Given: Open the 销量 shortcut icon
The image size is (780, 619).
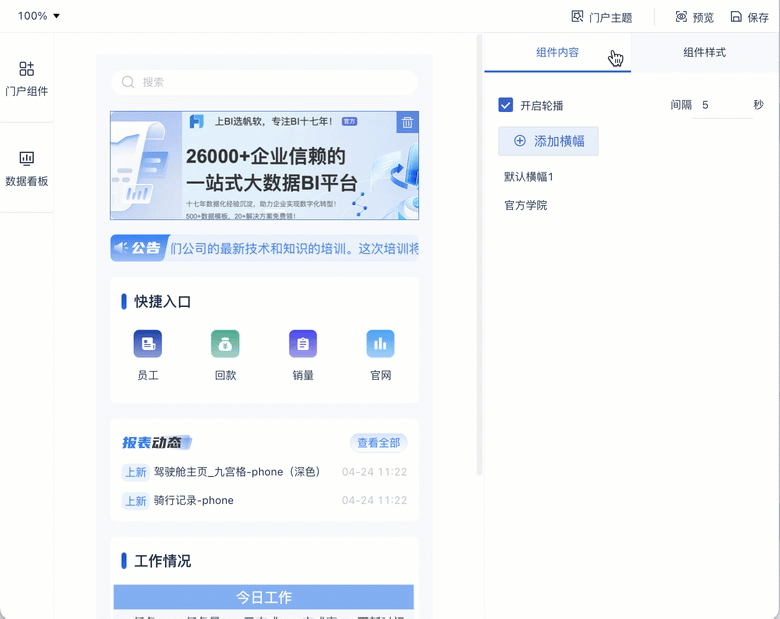Looking at the screenshot, I should (x=303, y=344).
